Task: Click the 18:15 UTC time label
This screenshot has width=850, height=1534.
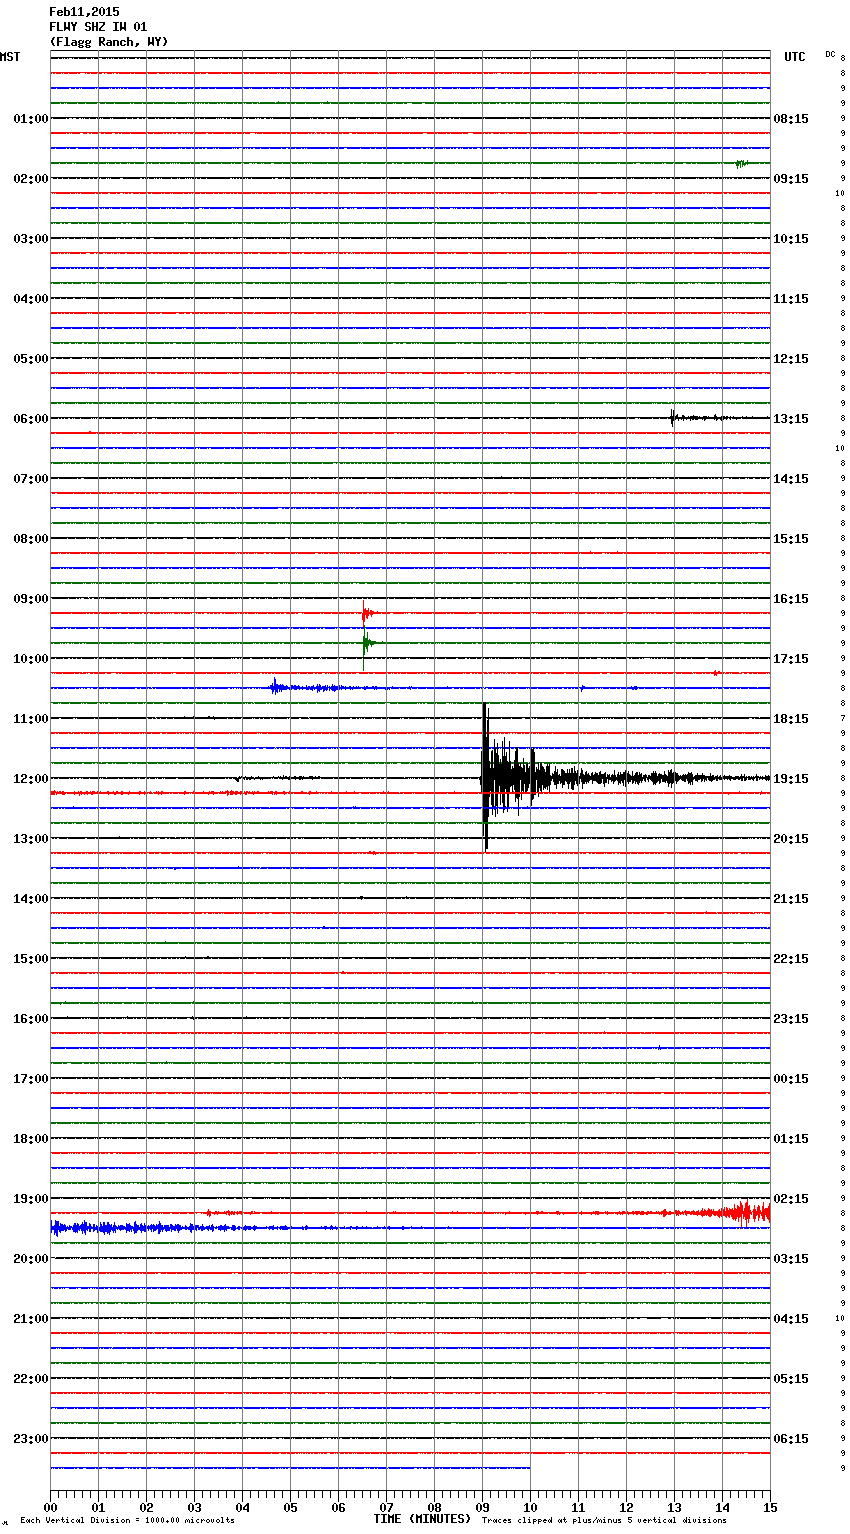Action: 791,719
